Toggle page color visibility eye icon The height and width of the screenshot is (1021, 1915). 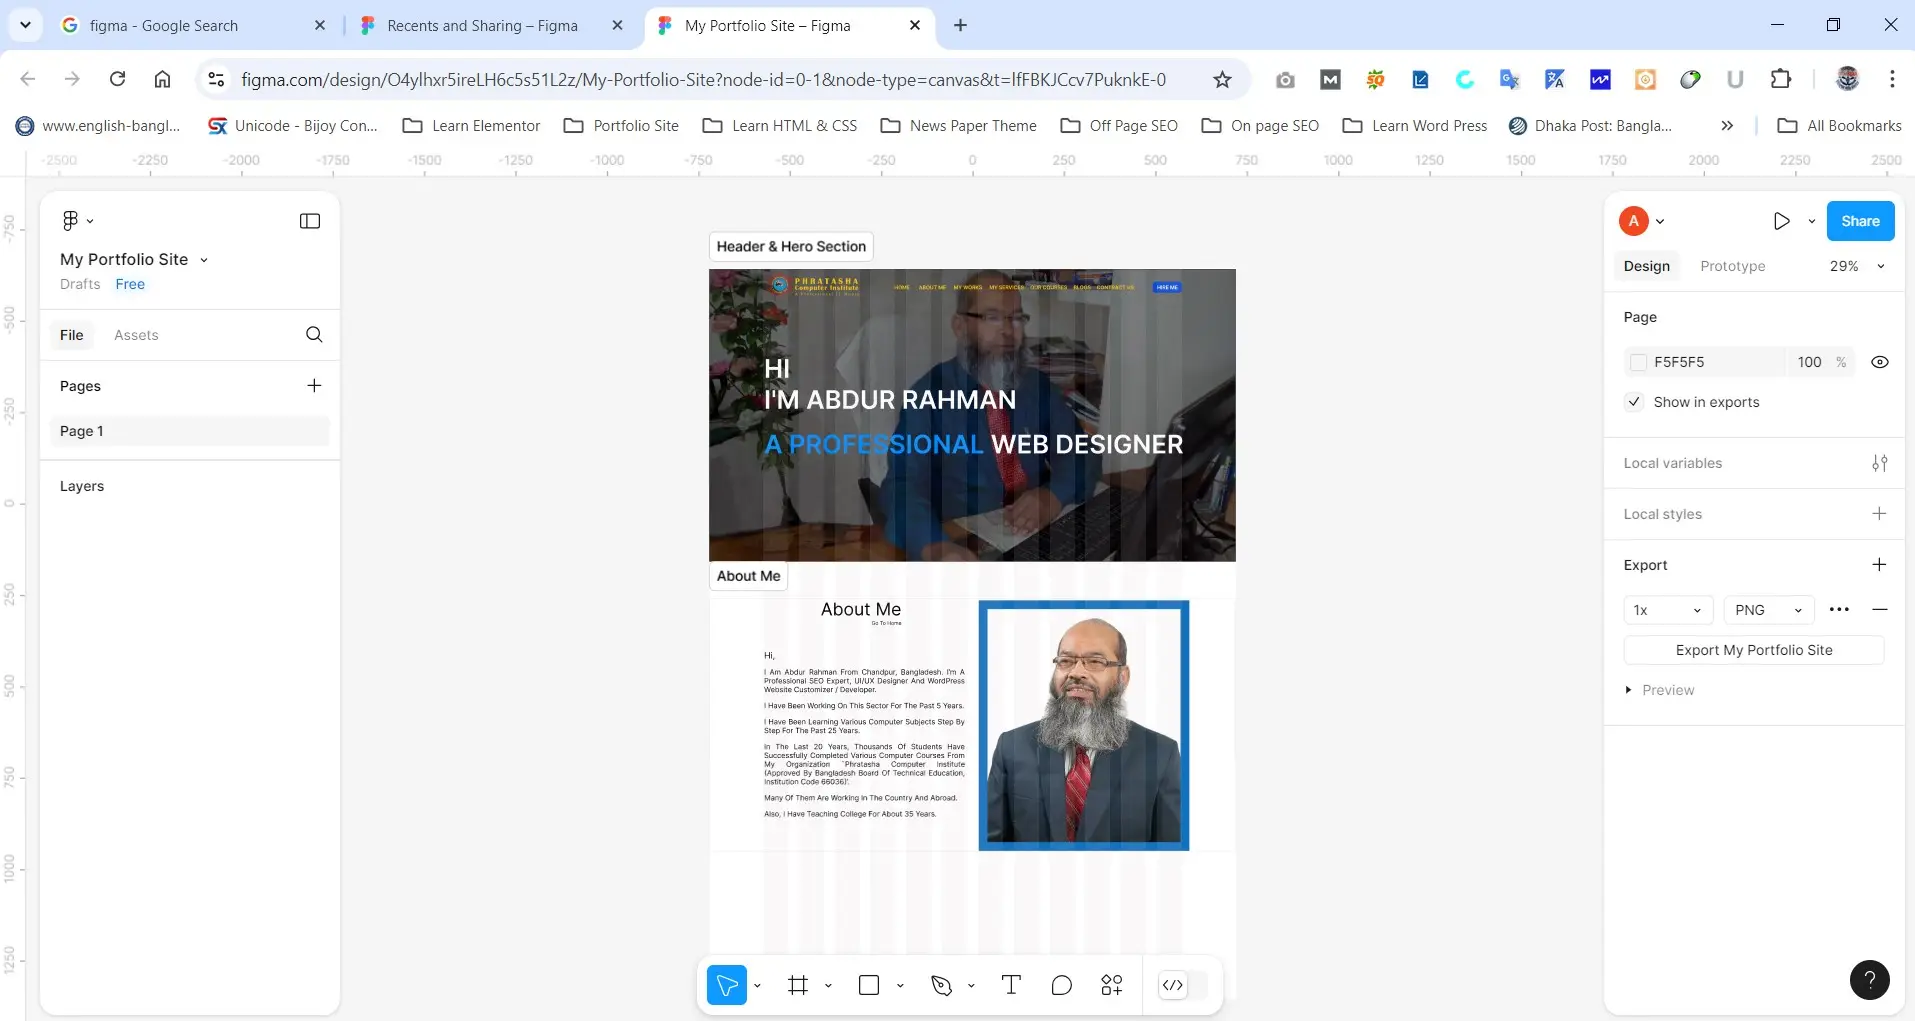(1879, 362)
